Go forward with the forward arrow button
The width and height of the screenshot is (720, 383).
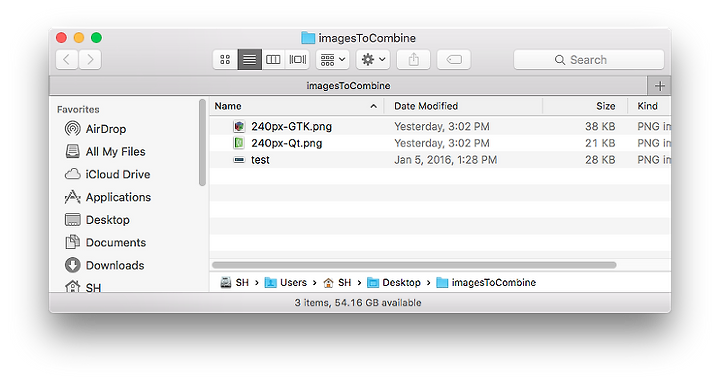(x=90, y=60)
